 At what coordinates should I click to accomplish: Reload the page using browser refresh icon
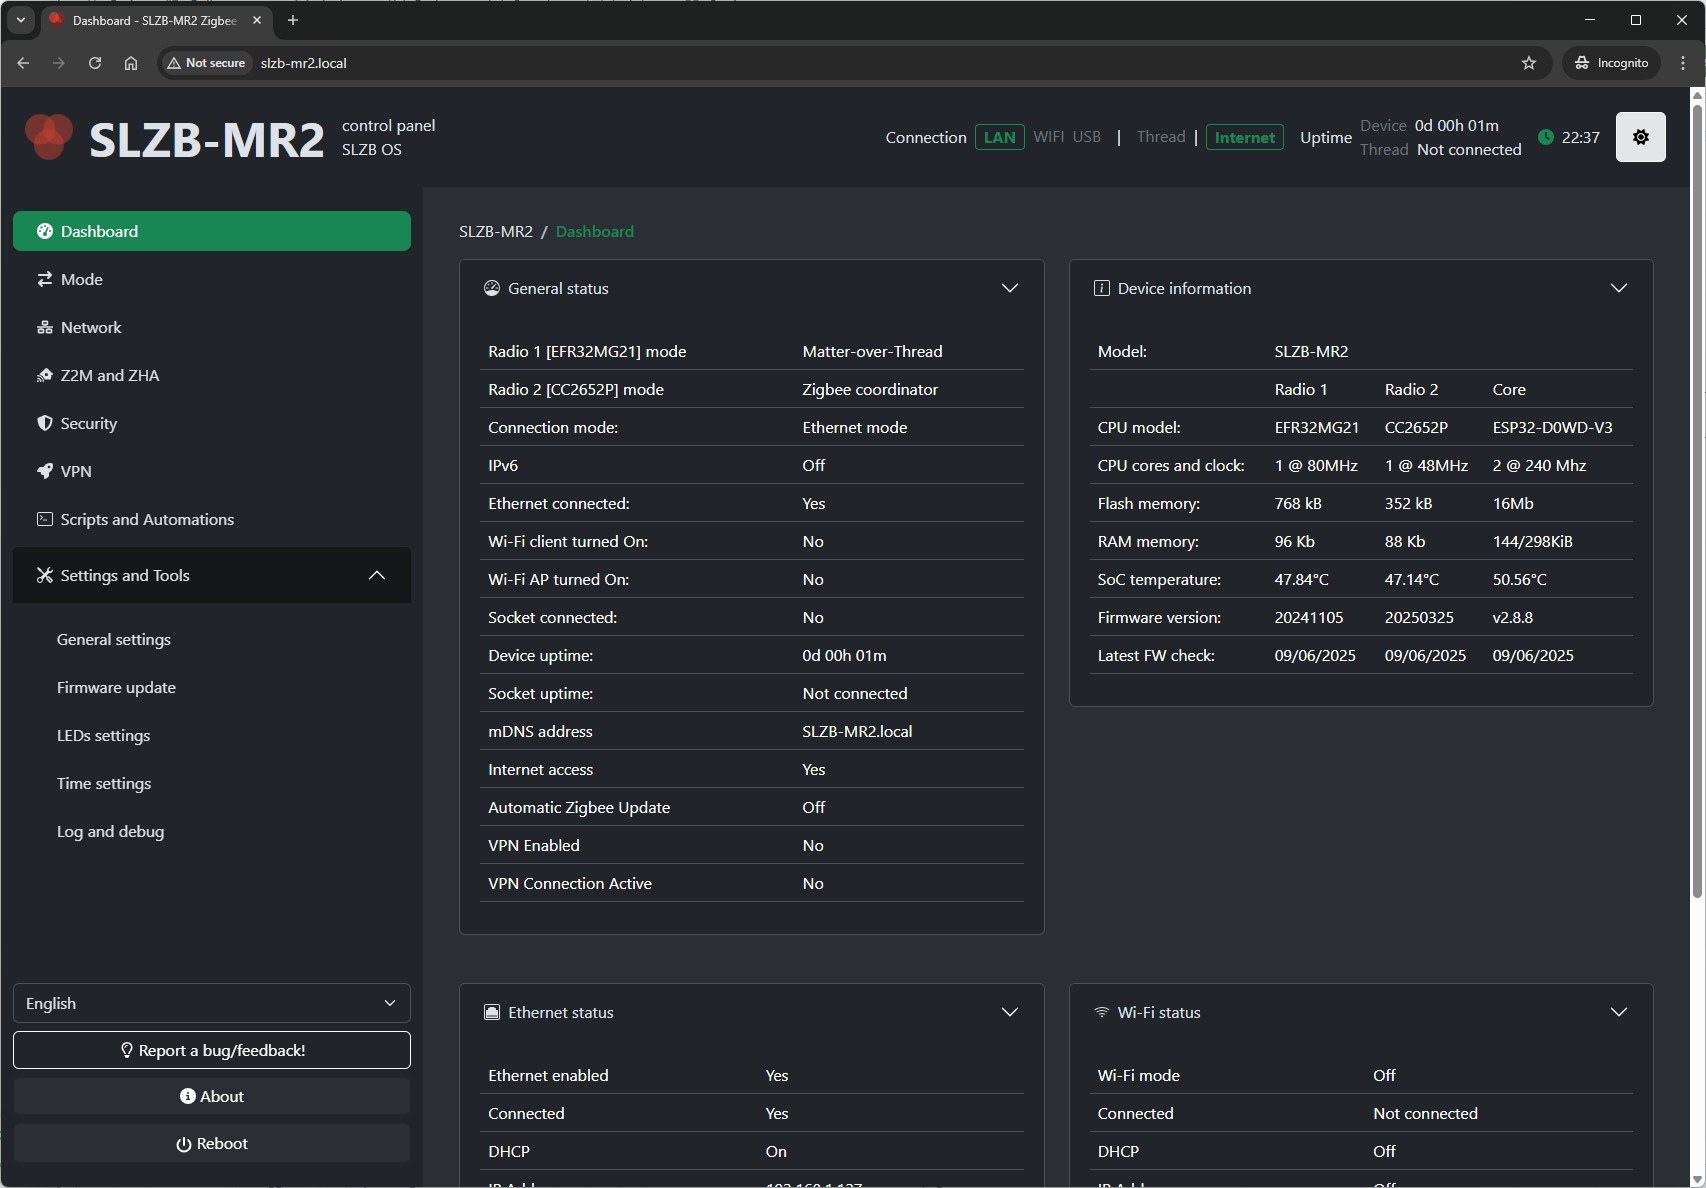pyautogui.click(x=95, y=63)
